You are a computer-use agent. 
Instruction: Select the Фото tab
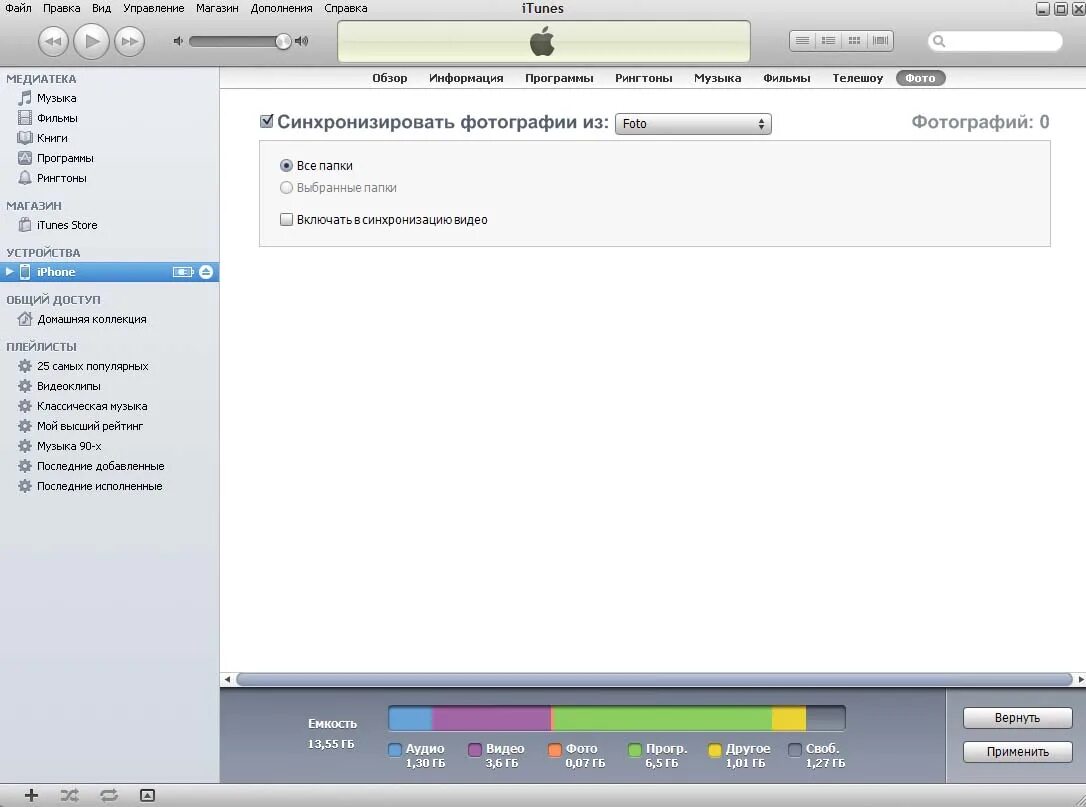(x=920, y=78)
